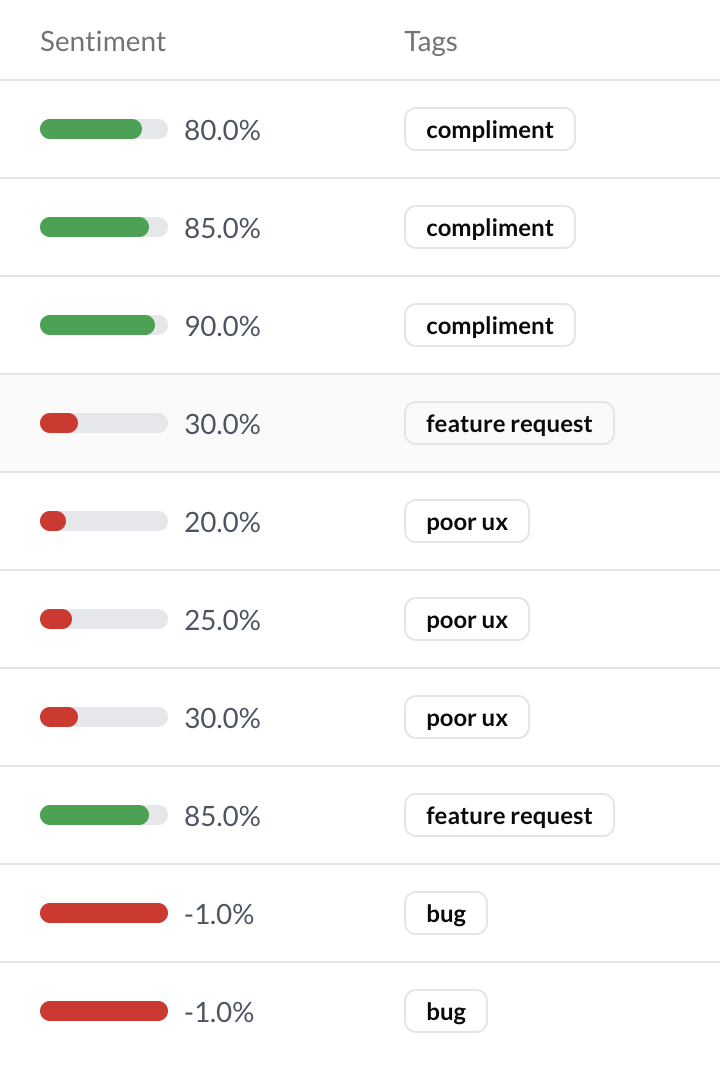The width and height of the screenshot is (720, 1080).
Task: Click the 30.0% sentiment bar in the poor ux row
Action: [x=103, y=717]
